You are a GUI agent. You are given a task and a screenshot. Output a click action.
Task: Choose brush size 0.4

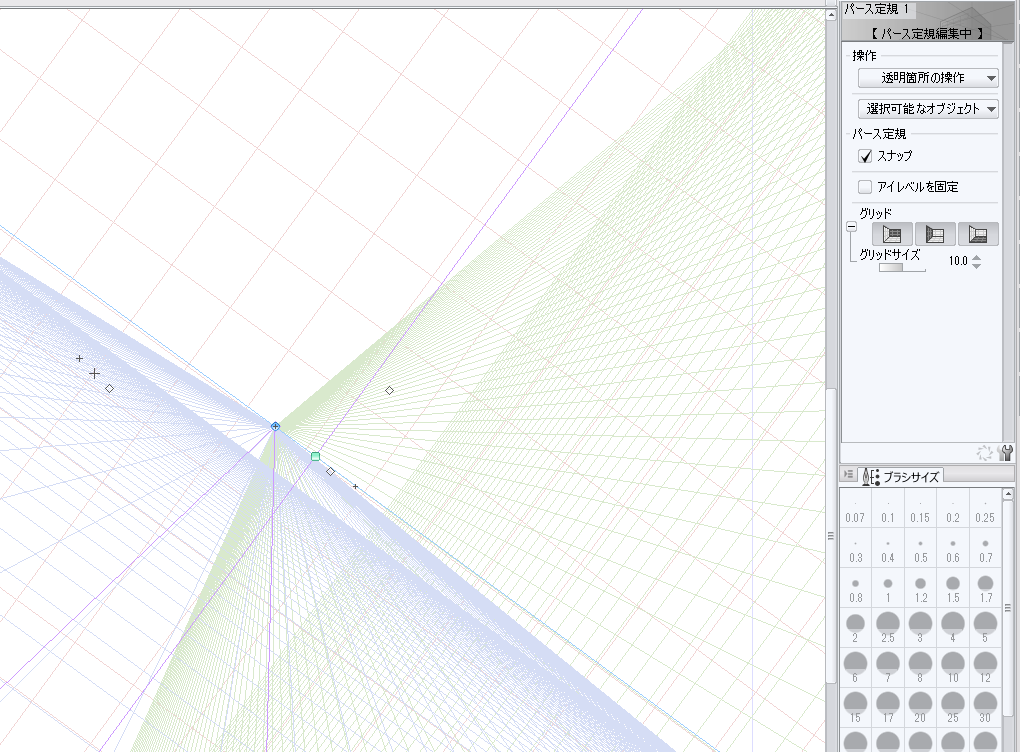tap(888, 548)
